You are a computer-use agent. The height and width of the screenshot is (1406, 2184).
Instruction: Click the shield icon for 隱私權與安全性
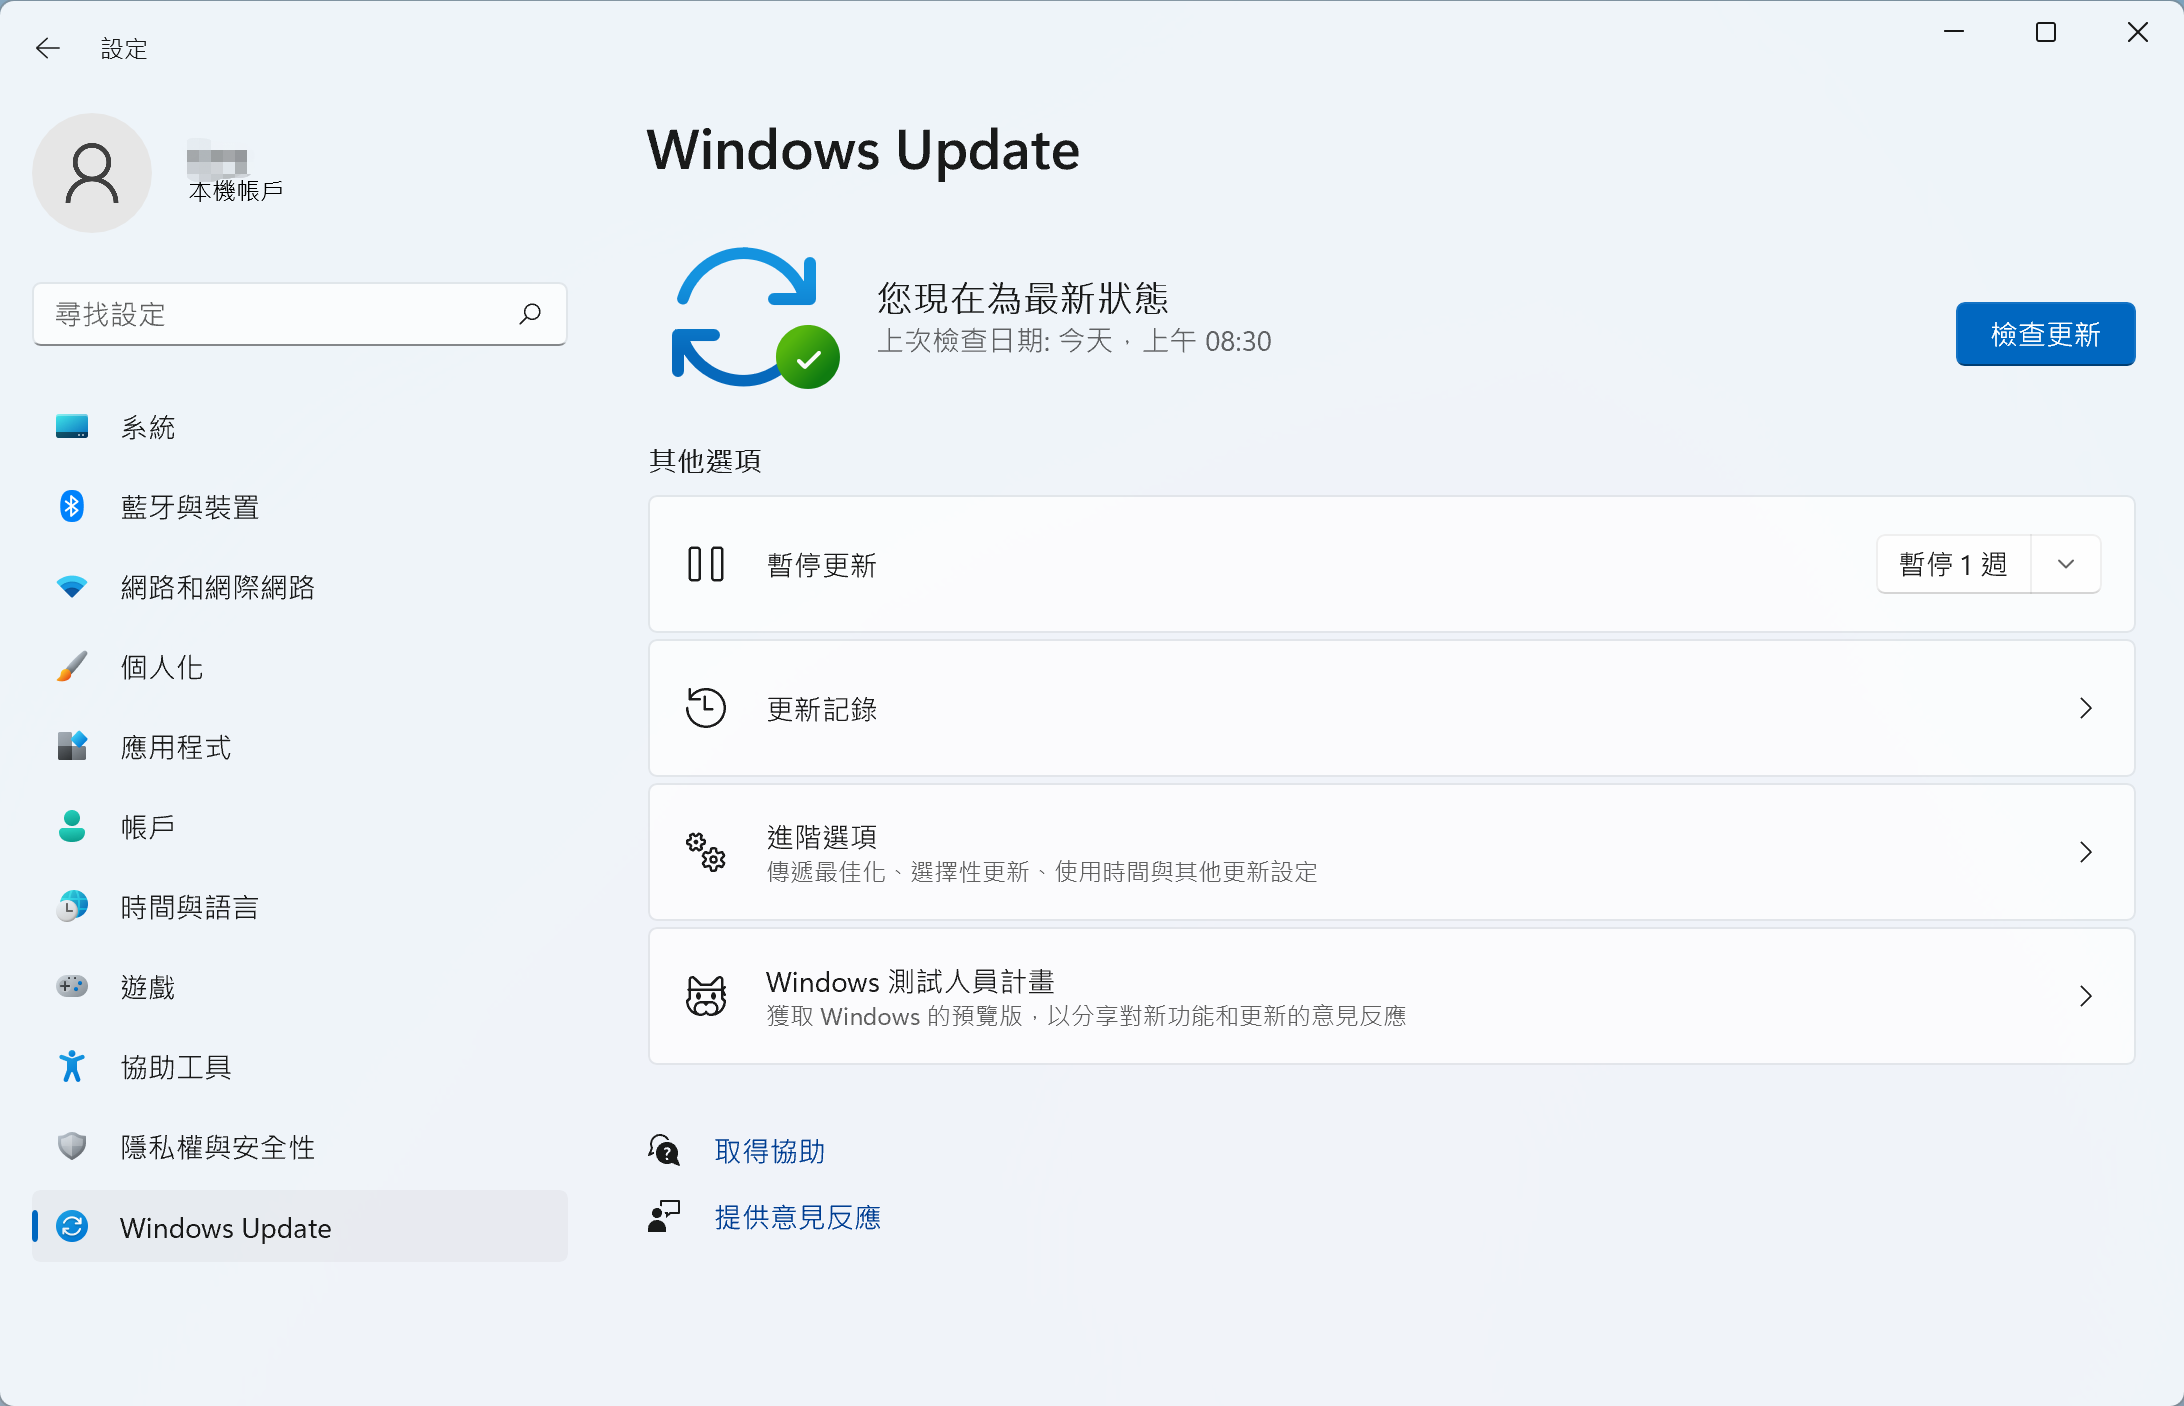point(72,1146)
